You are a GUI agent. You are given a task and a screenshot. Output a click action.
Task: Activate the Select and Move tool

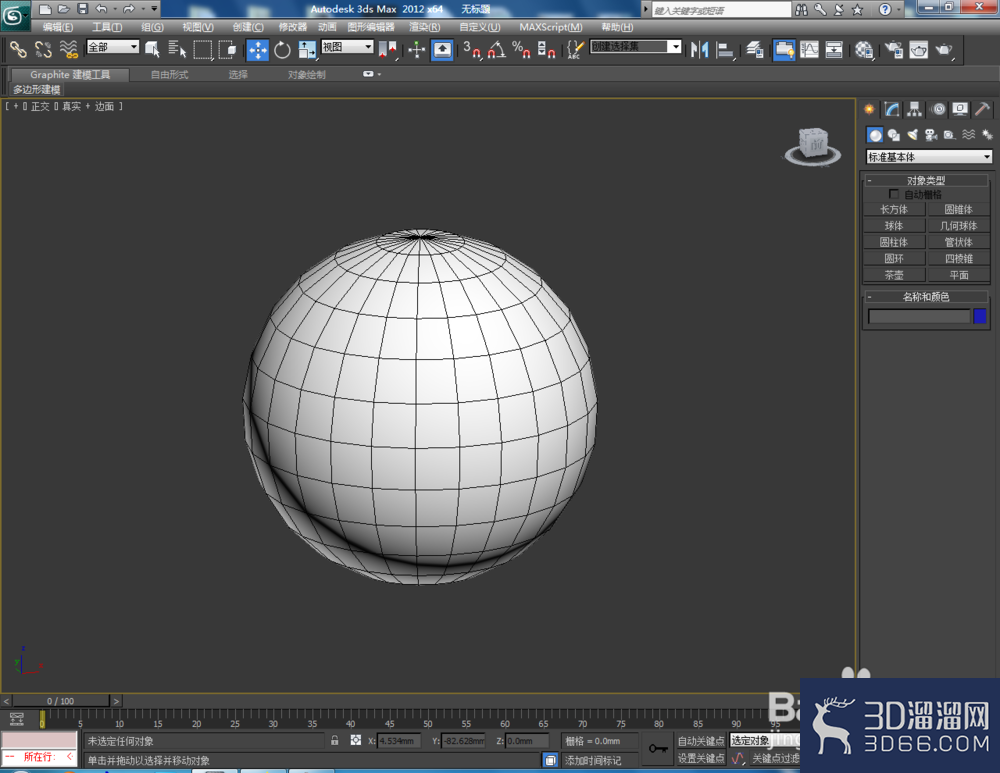click(257, 49)
